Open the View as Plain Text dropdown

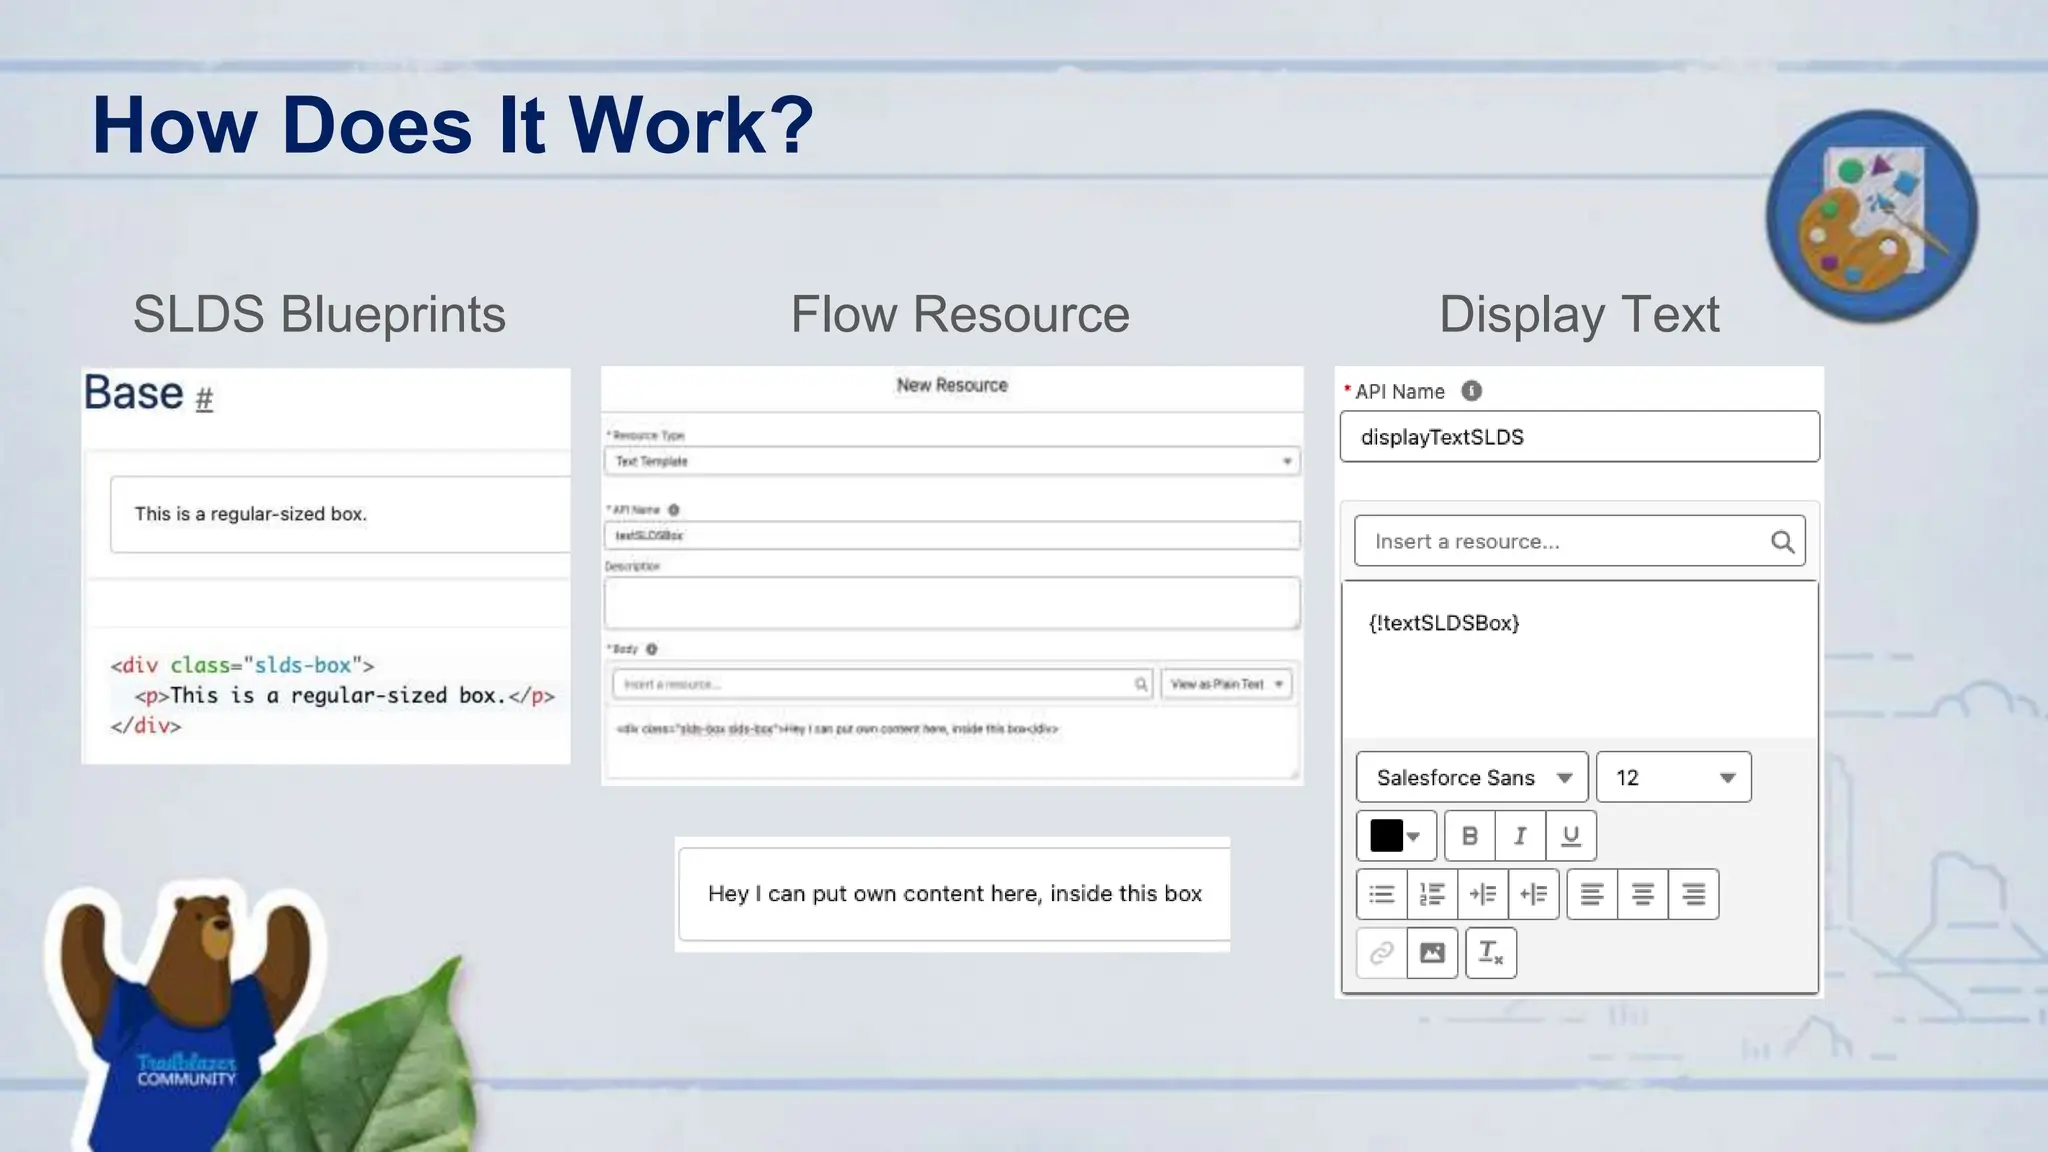point(1227,684)
